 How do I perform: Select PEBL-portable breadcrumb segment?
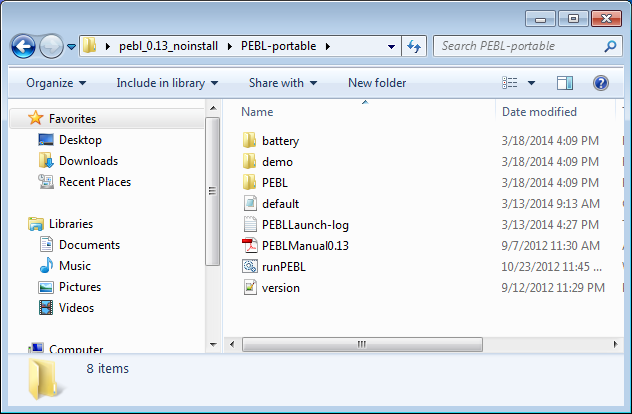click(279, 46)
